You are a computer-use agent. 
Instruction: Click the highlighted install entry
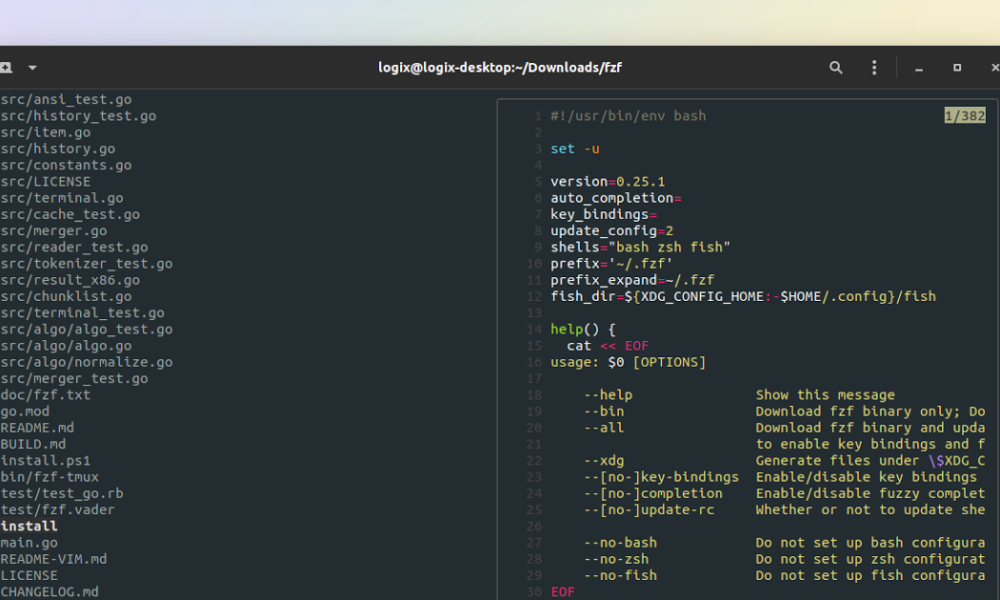point(29,527)
